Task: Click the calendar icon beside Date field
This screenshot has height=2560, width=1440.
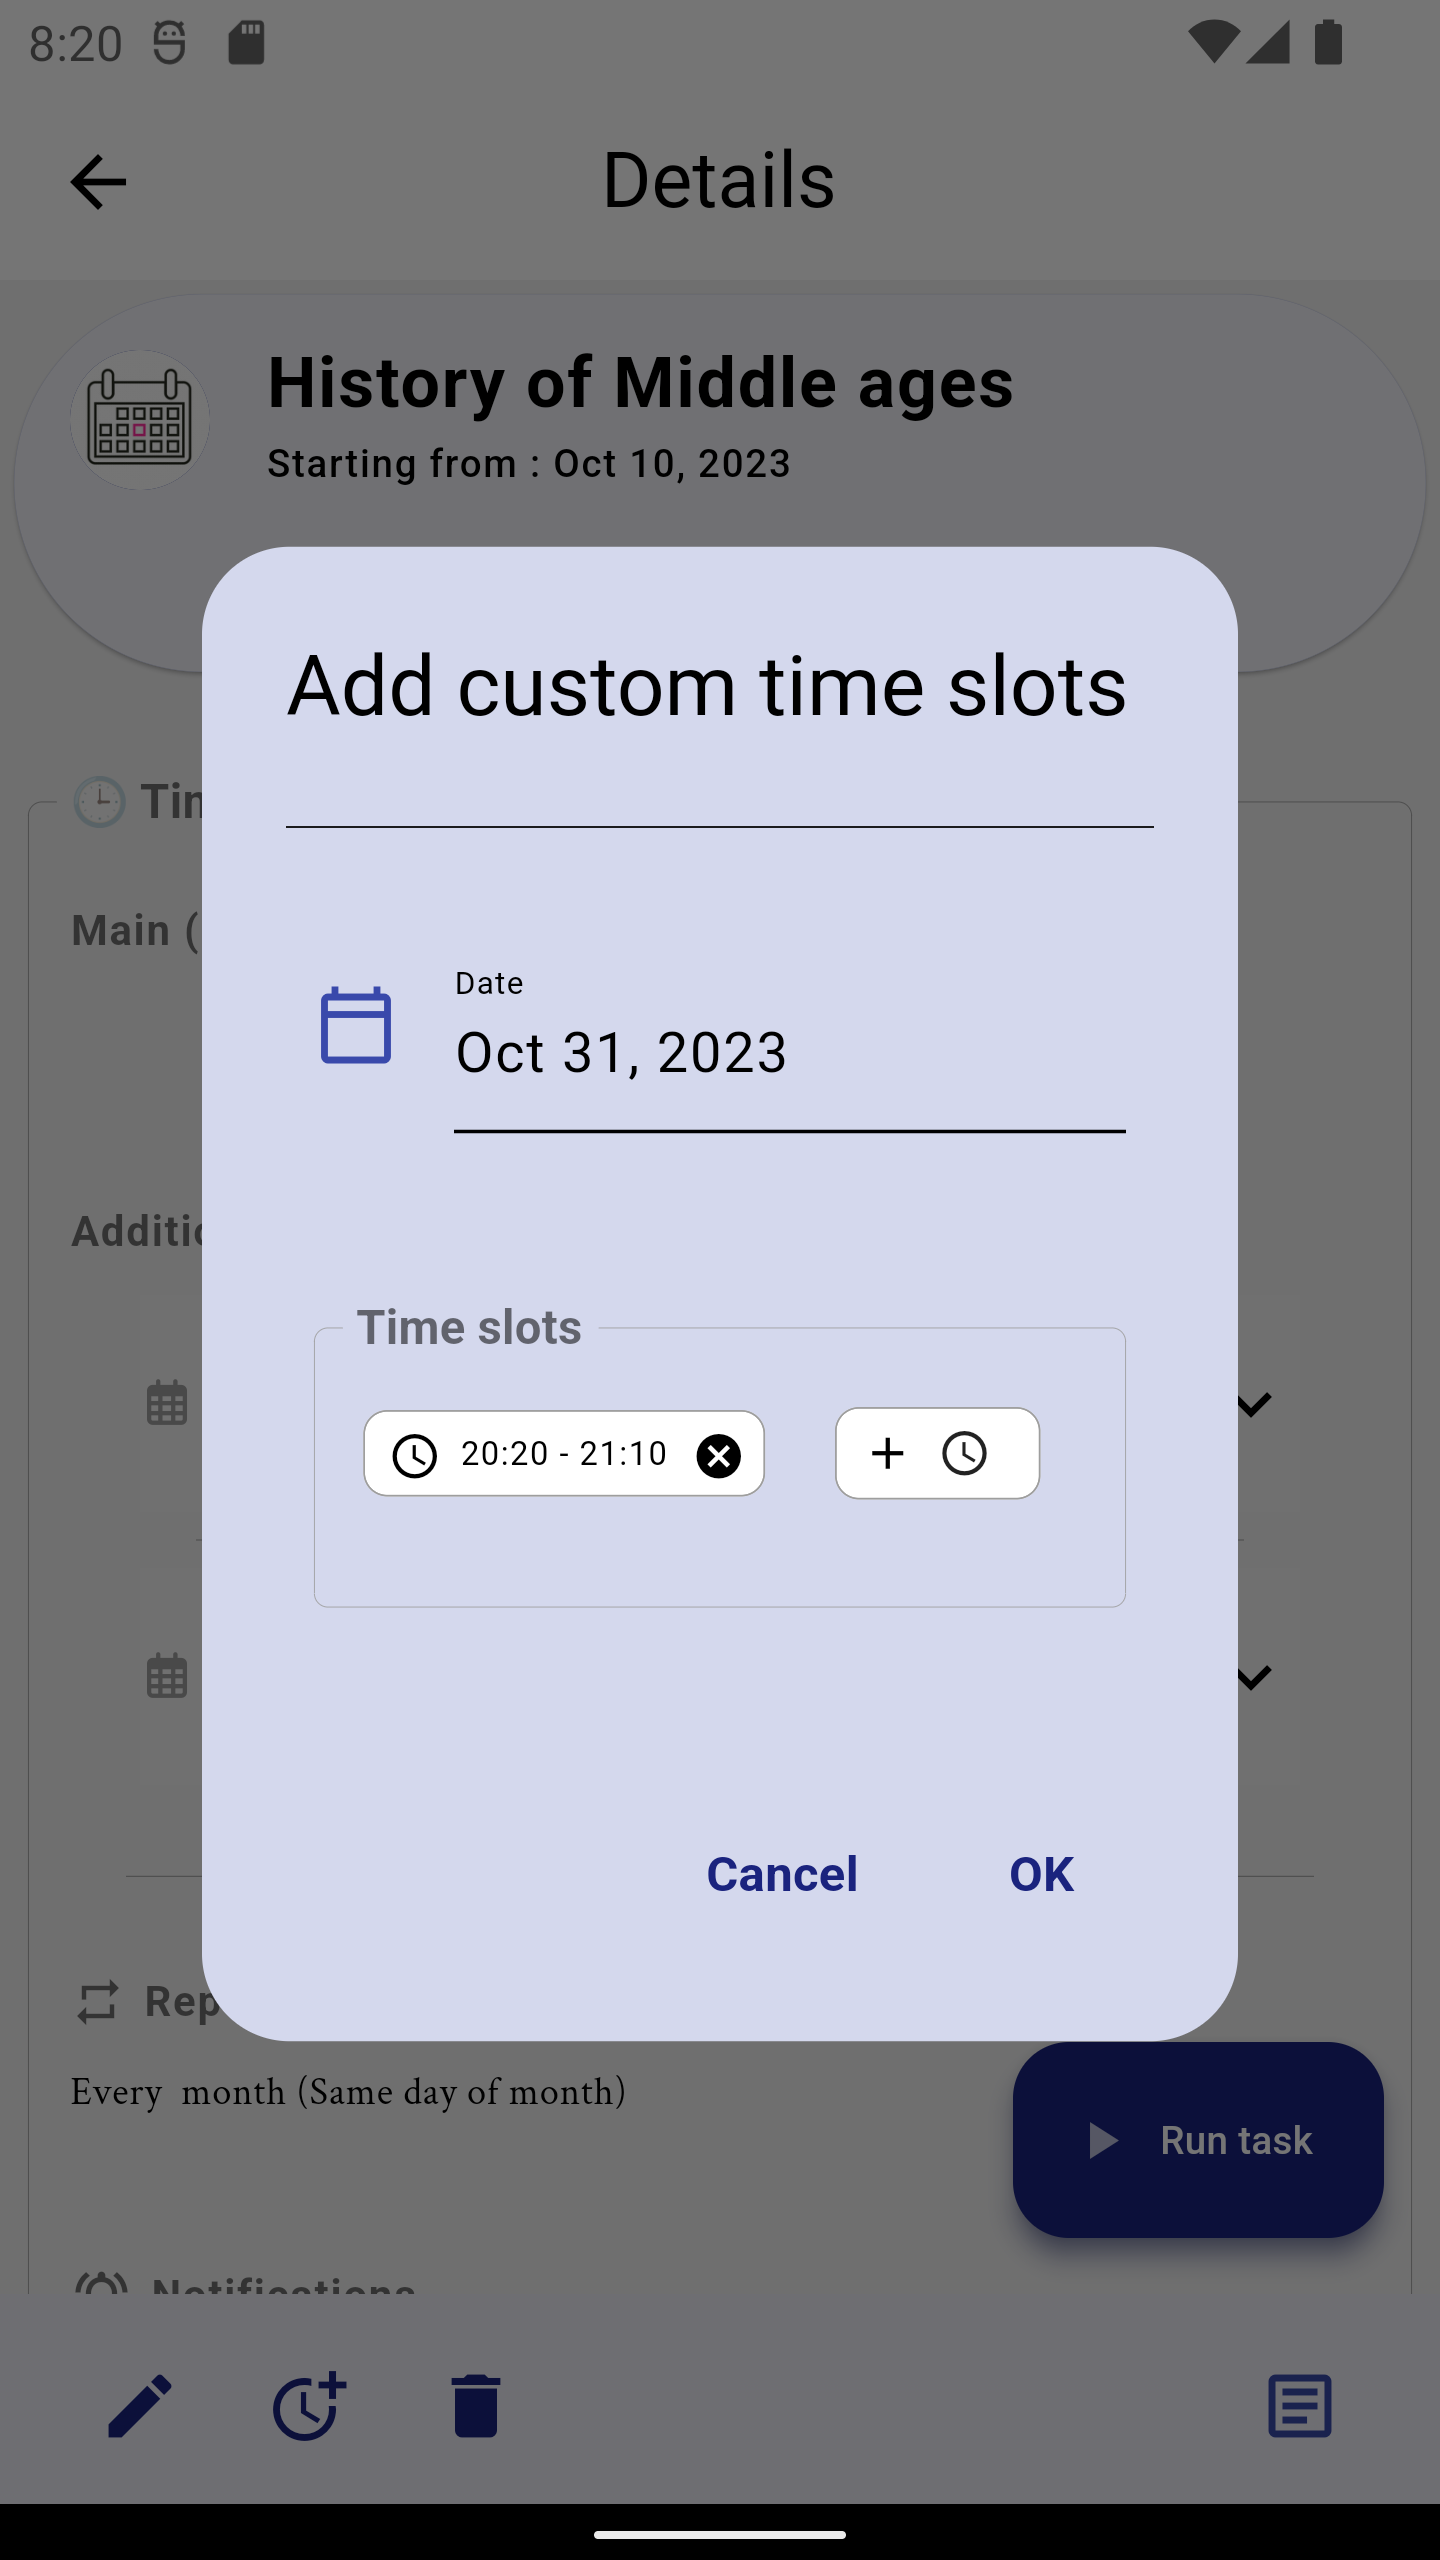Action: [x=355, y=1025]
